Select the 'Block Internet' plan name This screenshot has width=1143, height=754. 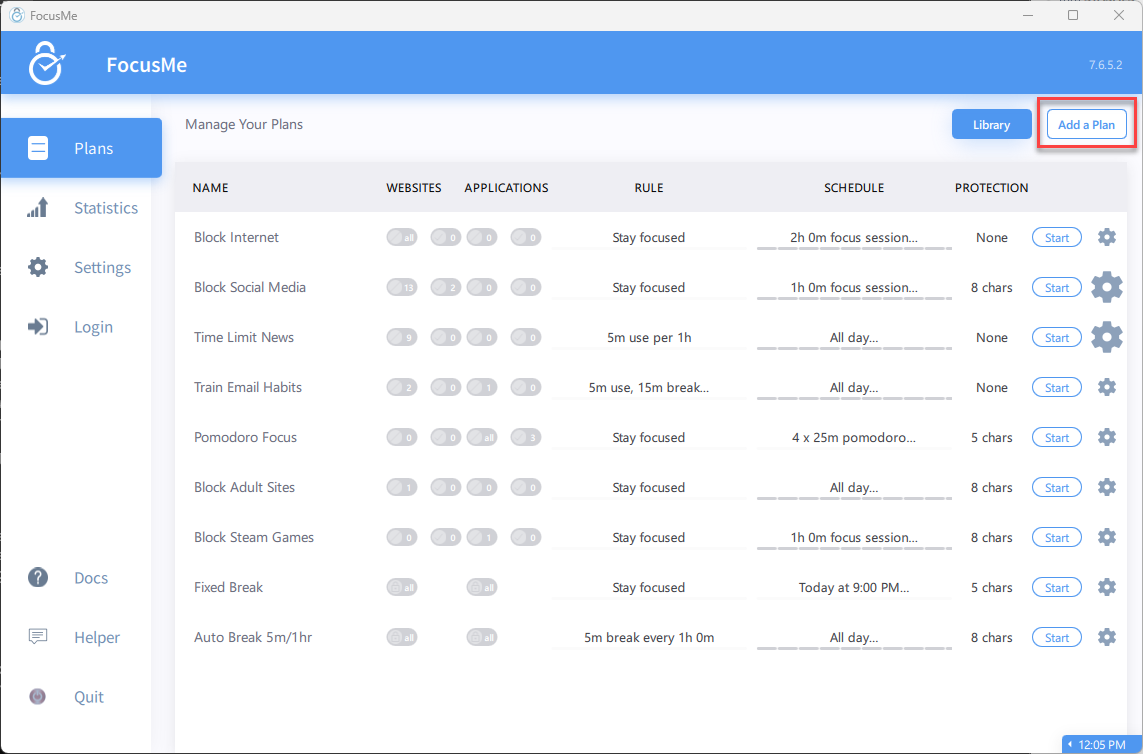[x=236, y=237]
